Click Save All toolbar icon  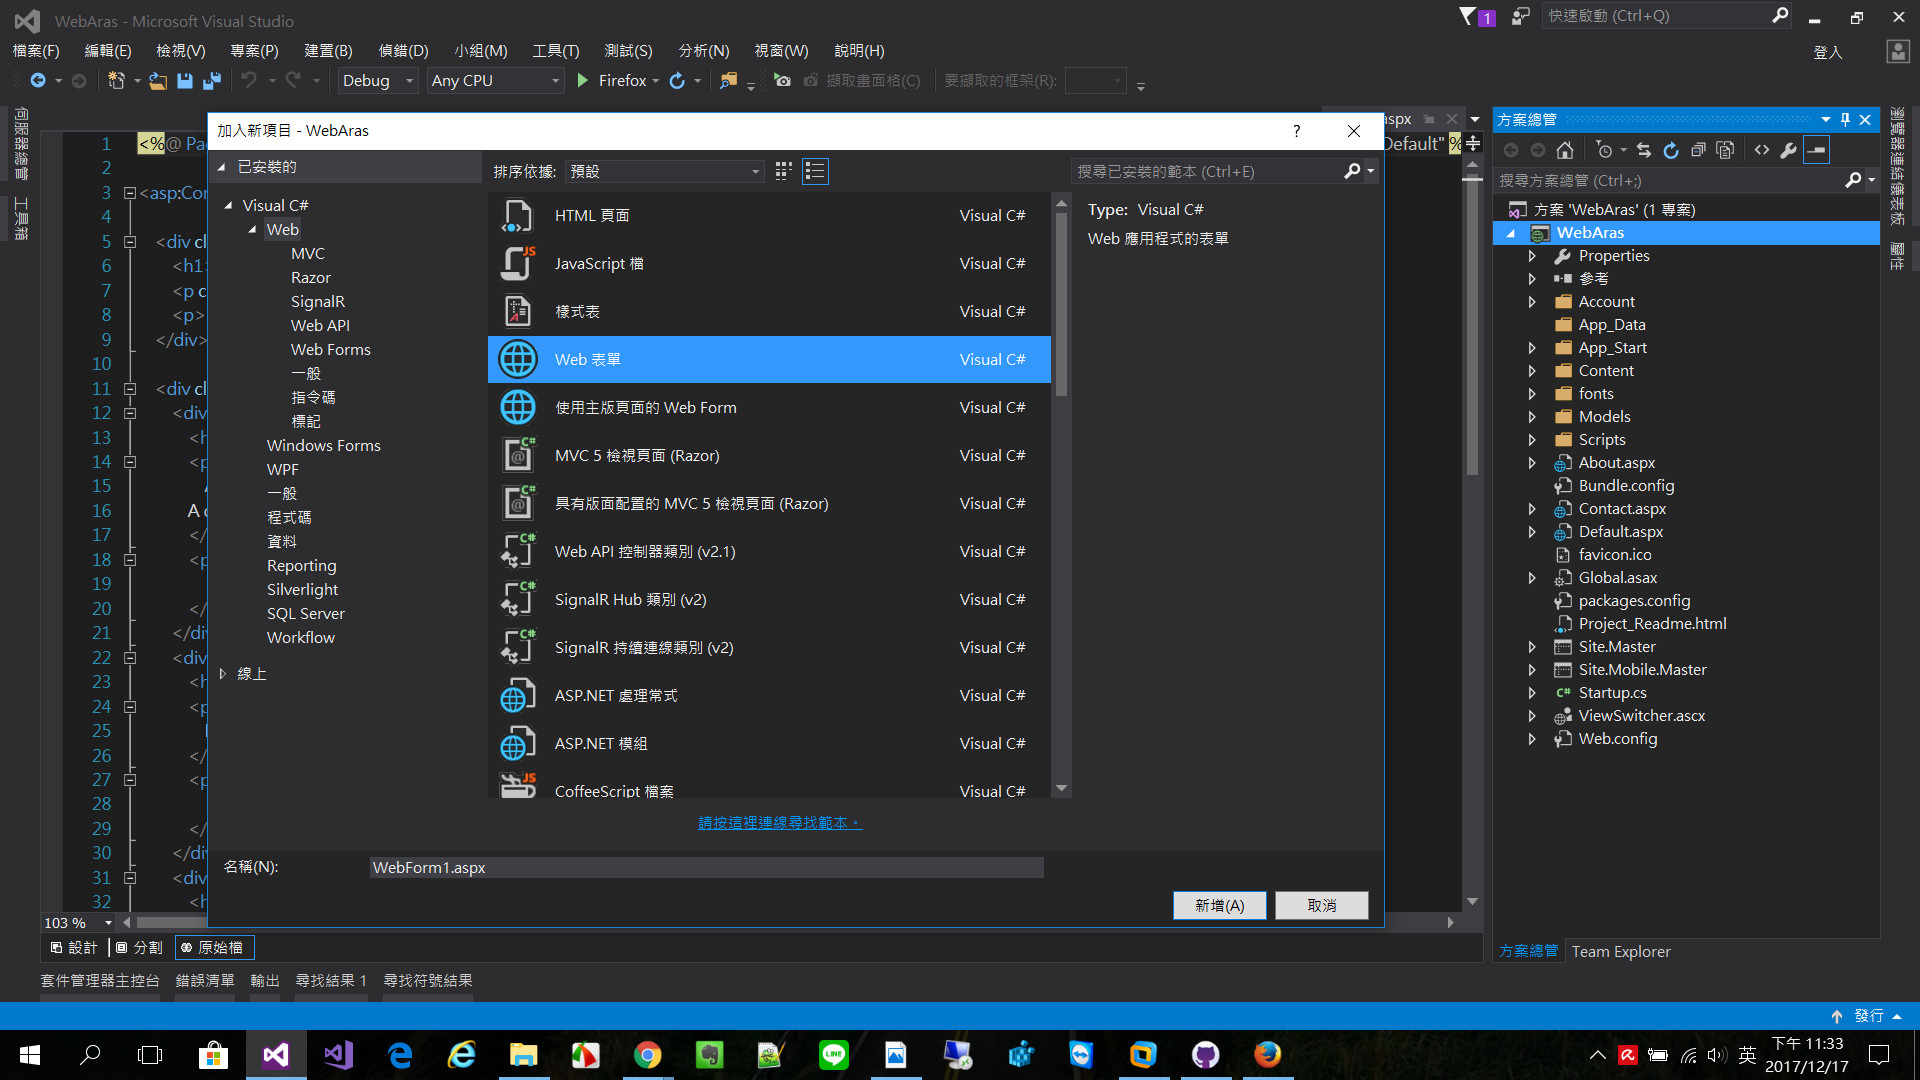212,81
